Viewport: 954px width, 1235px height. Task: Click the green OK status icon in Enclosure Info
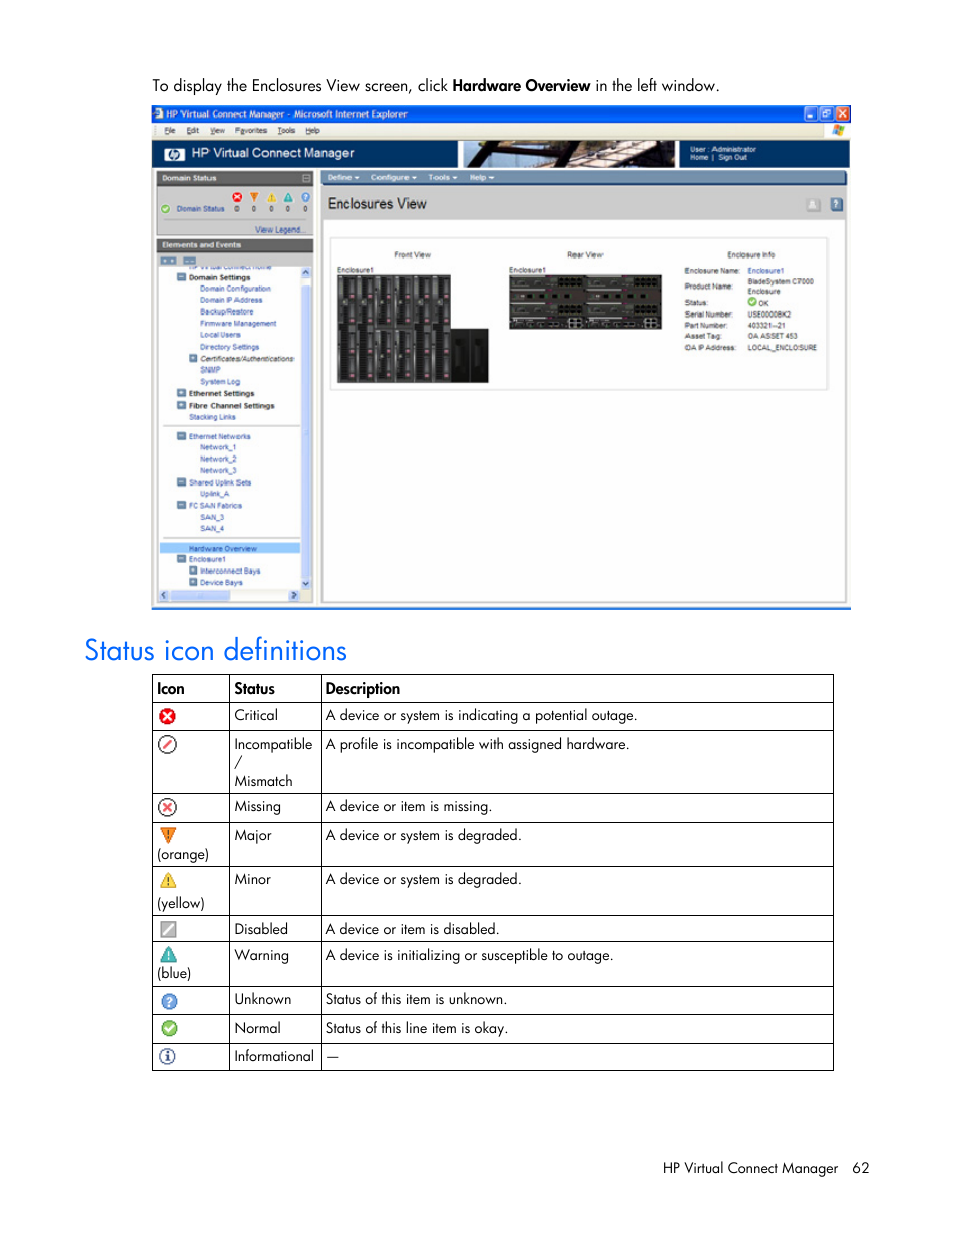click(x=752, y=302)
